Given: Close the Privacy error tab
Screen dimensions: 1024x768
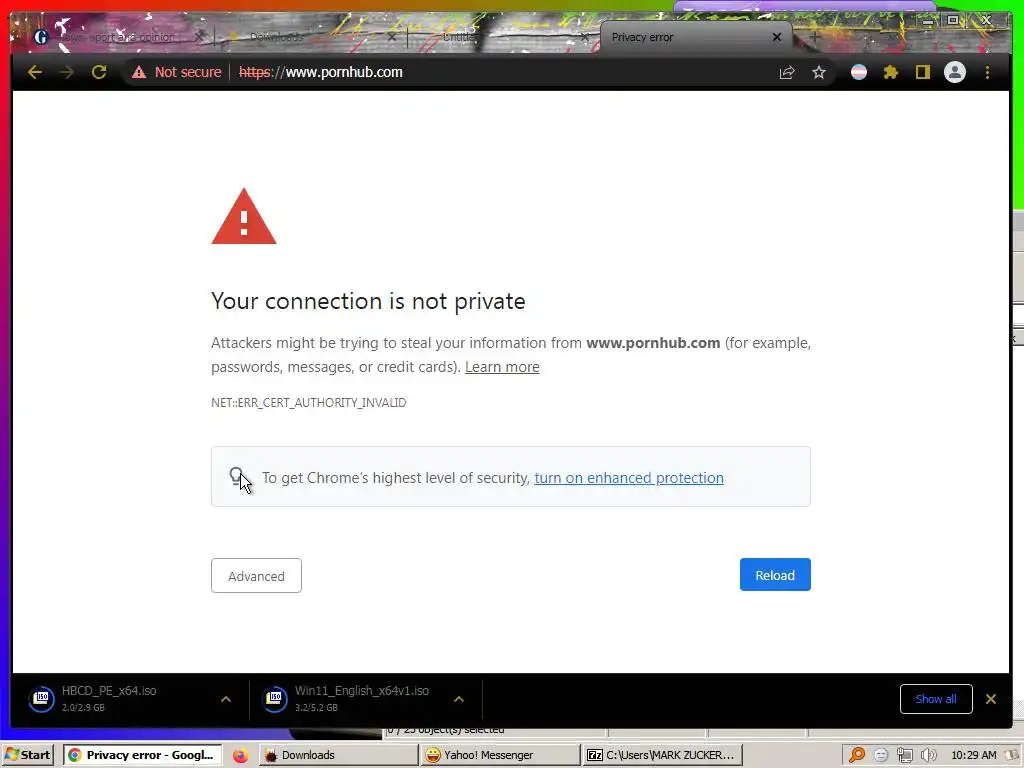Looking at the screenshot, I should [x=776, y=37].
